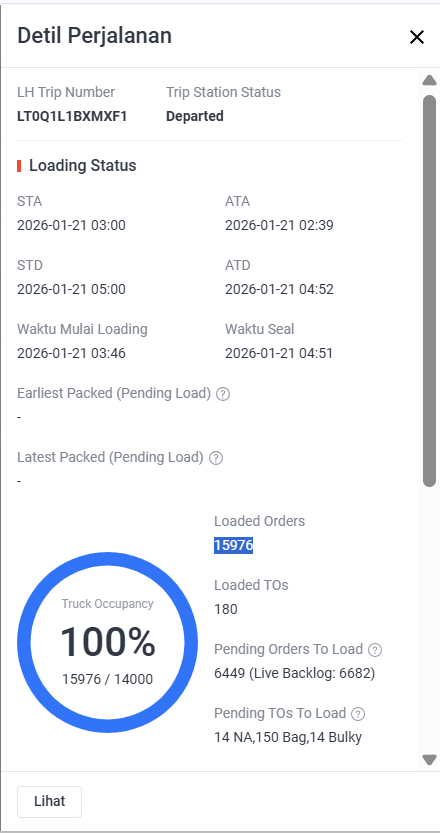Click the vertical scrollbar thumb

(x=429, y=291)
